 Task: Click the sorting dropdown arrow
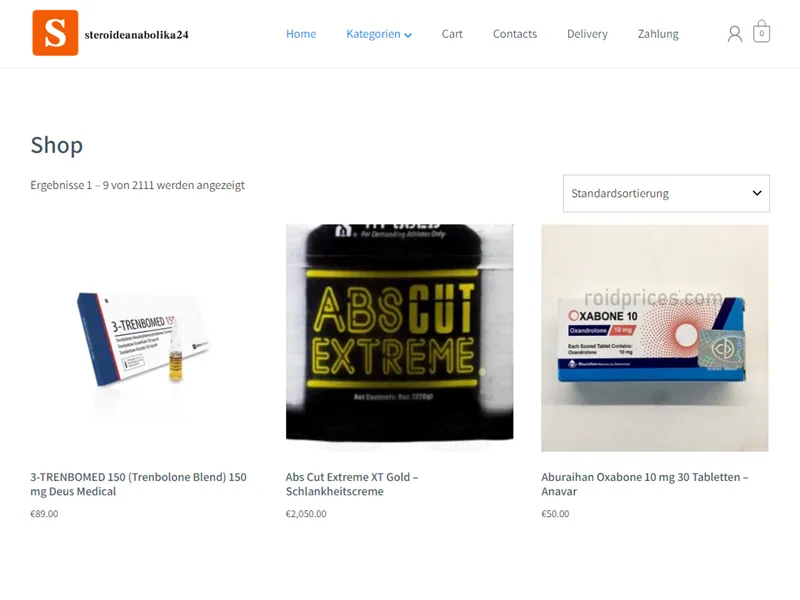(x=757, y=193)
